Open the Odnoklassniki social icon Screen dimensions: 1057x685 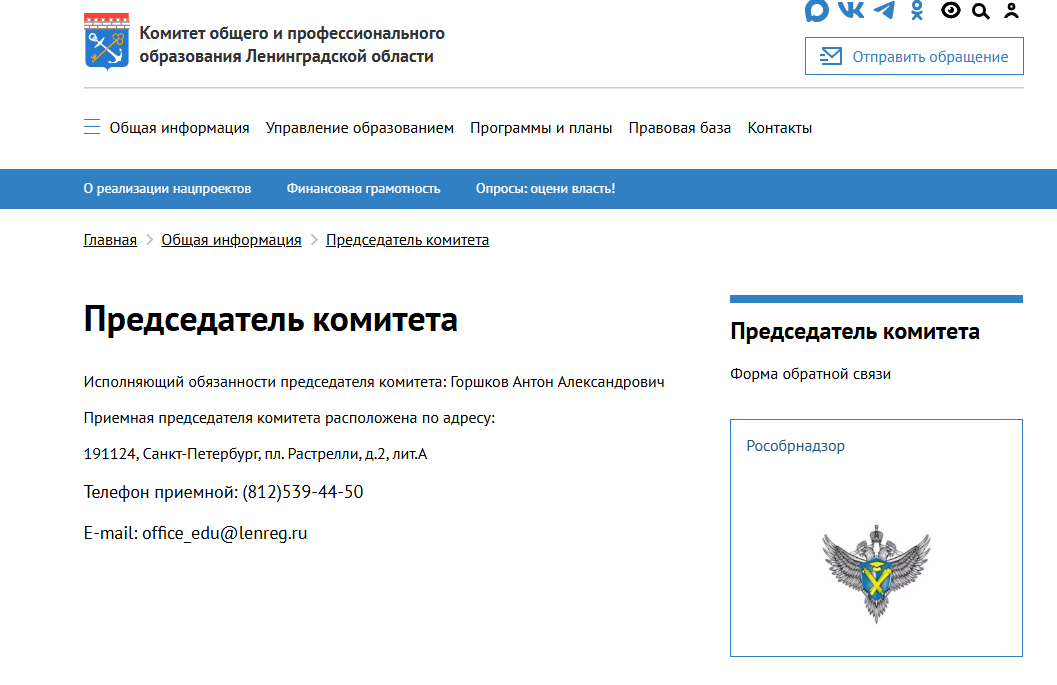point(917,10)
